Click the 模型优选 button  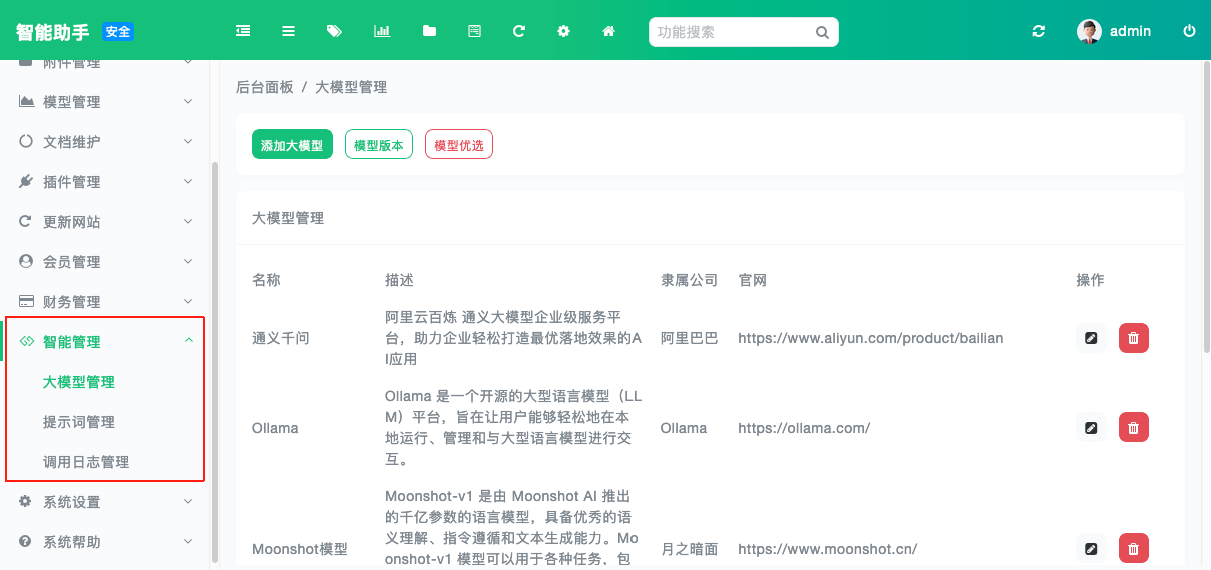pos(459,145)
